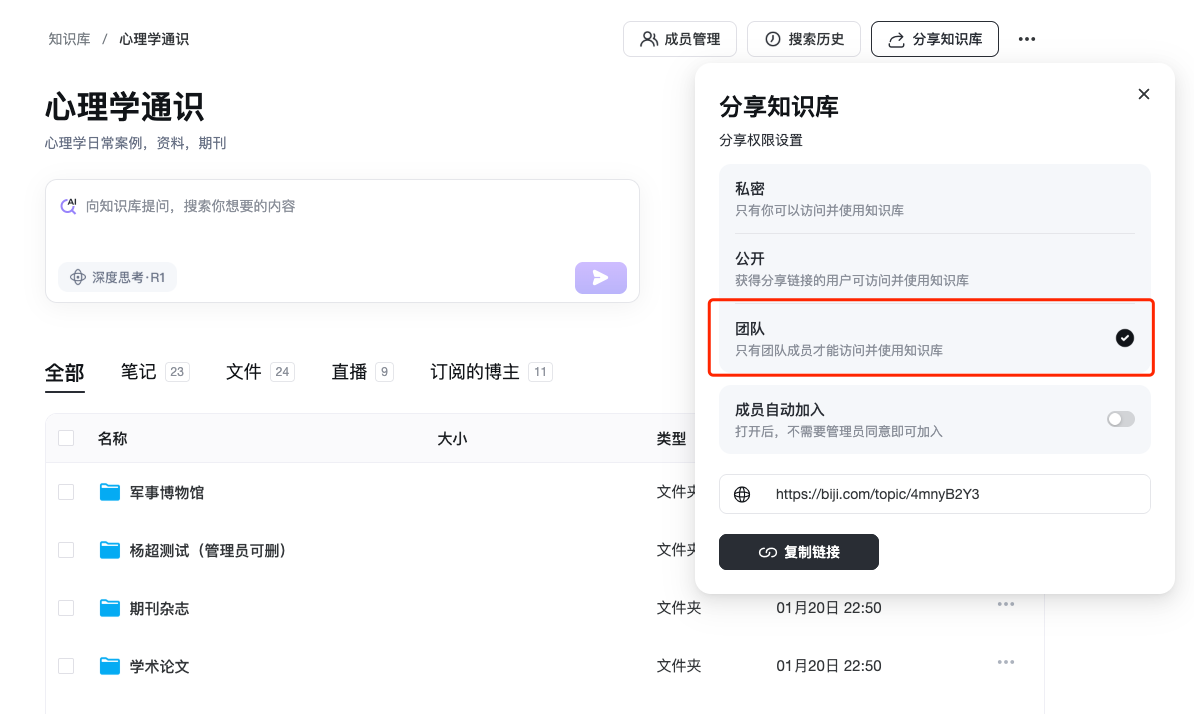Screen dimensions: 1194x714
Task: Check the select-all checkbox in table header
Action: coord(66,438)
